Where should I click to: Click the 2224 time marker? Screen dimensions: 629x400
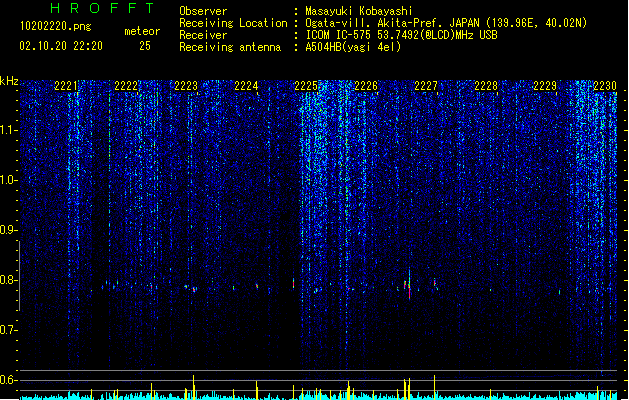tap(246, 85)
